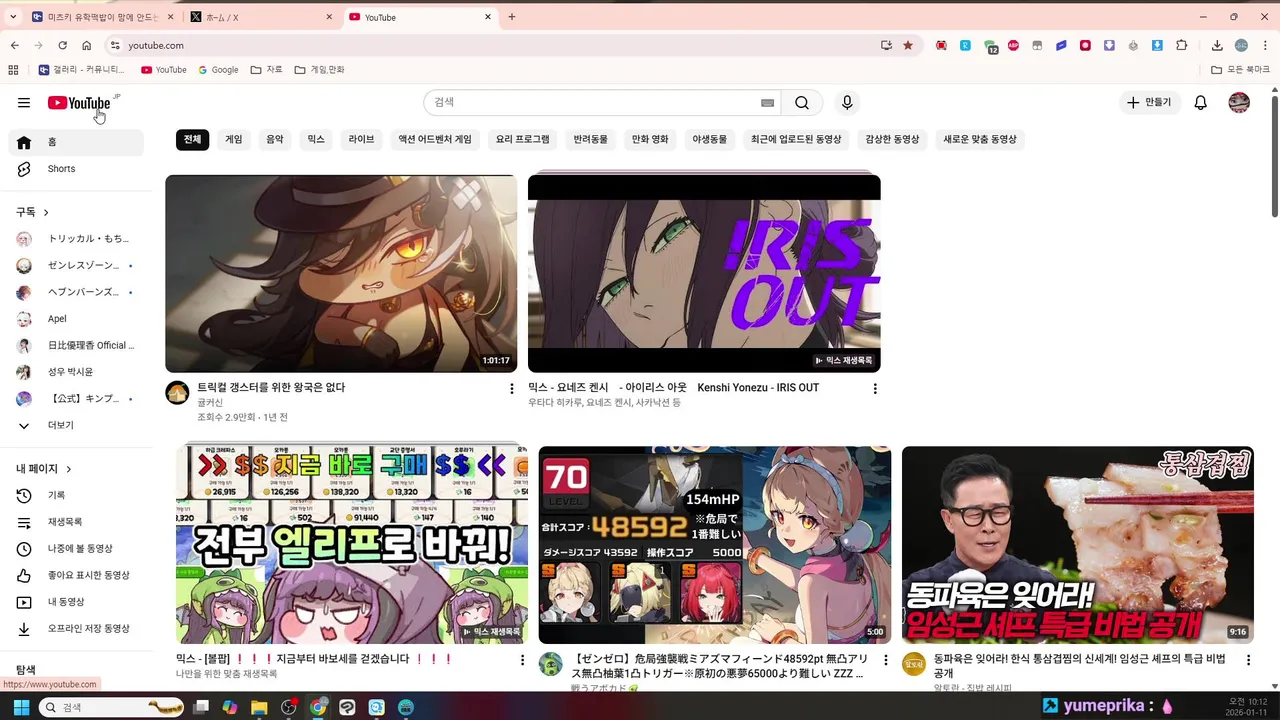The height and width of the screenshot is (720, 1280).
Task: Click the taskbar 검색 search box
Action: tap(112, 707)
